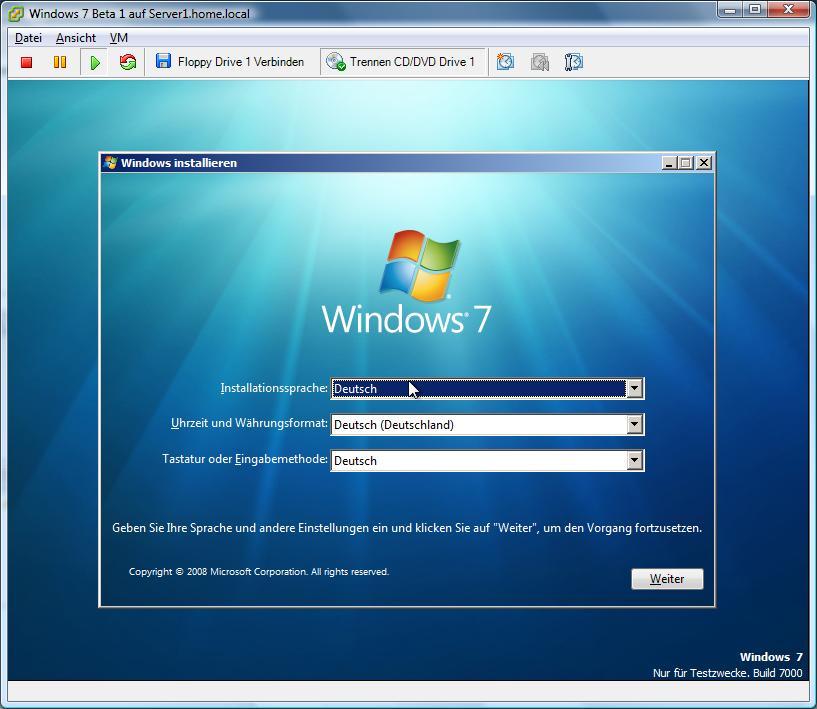Viewport: 817px width, 709px height.
Task: Click Trennen CD/DVD Drive 1 label
Action: [412, 62]
